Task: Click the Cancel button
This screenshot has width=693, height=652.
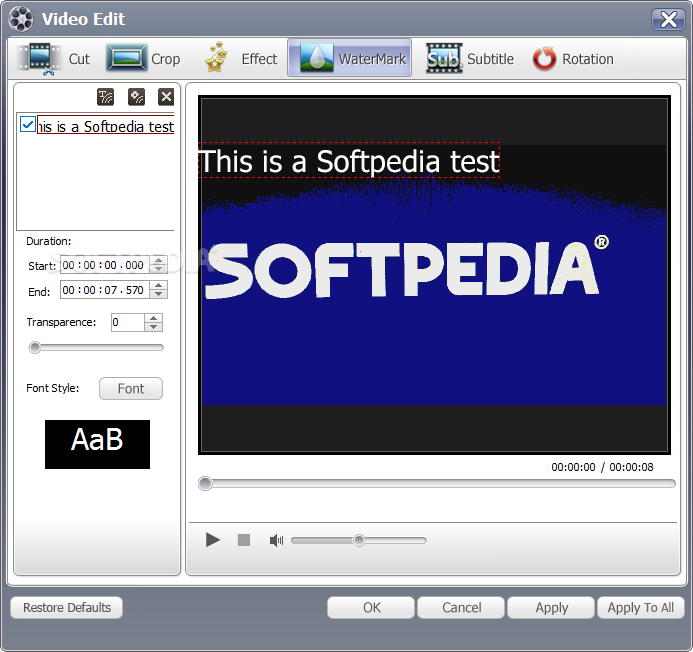Action: [x=461, y=607]
